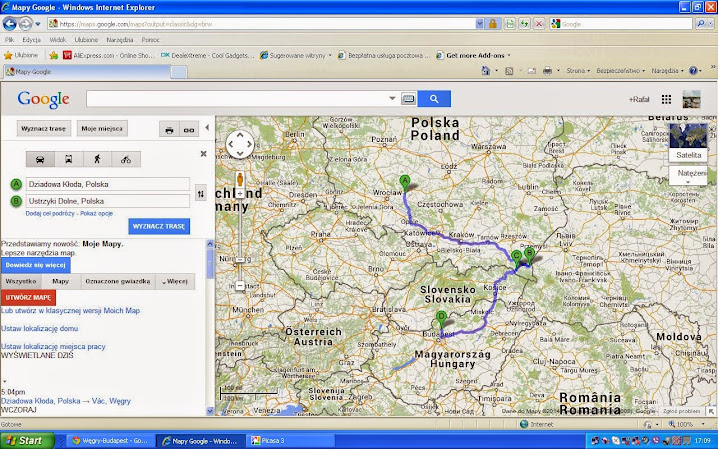
Task: Select the public transit mode icon
Action: pos(69,159)
